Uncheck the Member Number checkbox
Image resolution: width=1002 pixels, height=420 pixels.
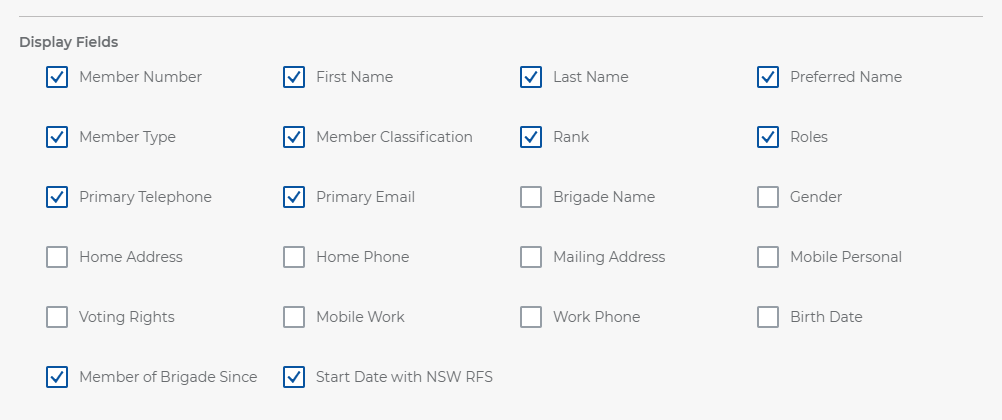pos(57,77)
